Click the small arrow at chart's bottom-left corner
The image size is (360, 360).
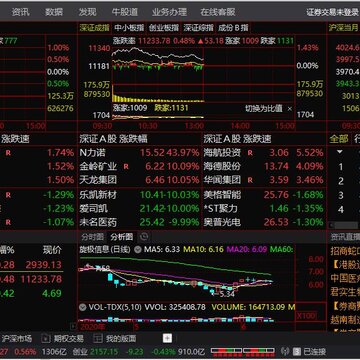pyautogui.click(x=73, y=325)
